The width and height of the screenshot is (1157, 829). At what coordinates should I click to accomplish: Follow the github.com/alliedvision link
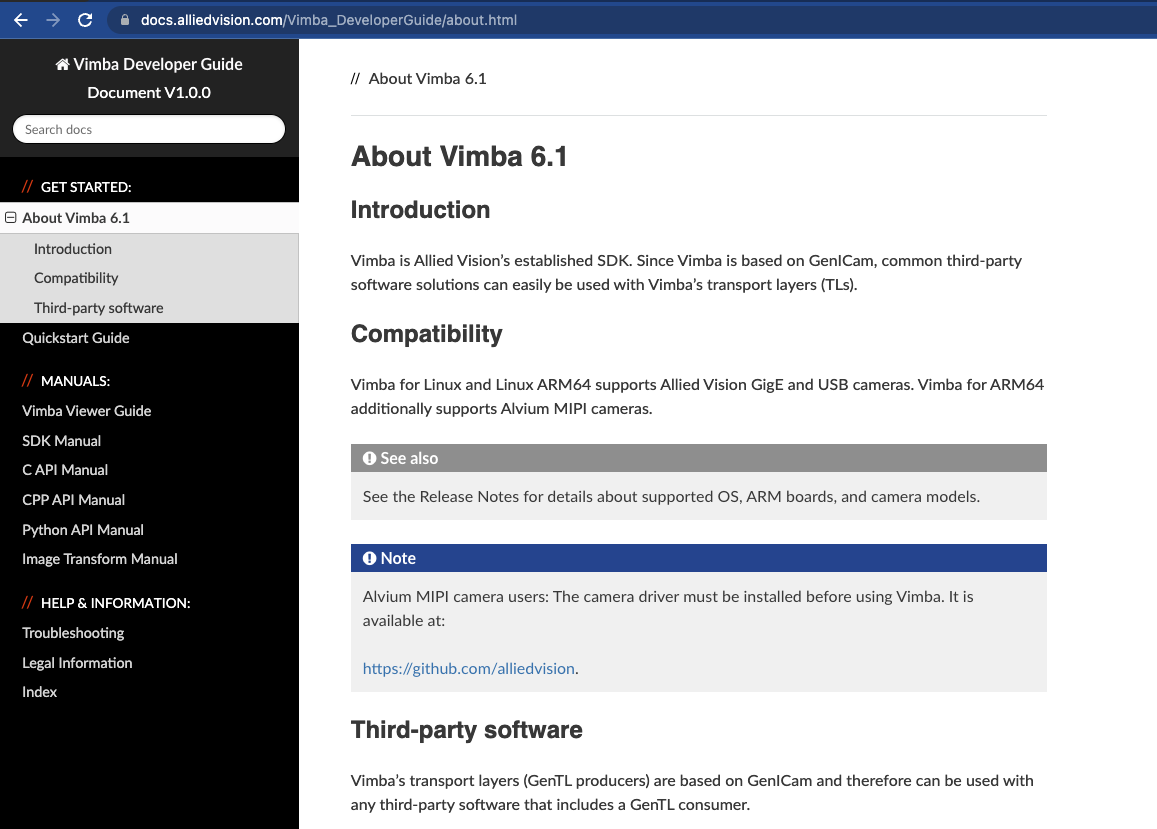469,669
